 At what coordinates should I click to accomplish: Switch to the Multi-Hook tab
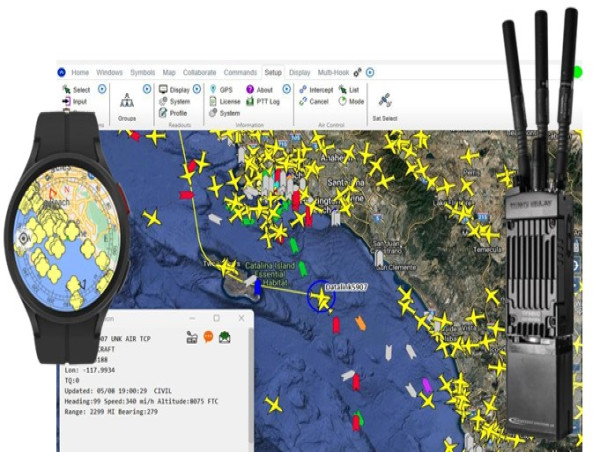click(x=333, y=72)
